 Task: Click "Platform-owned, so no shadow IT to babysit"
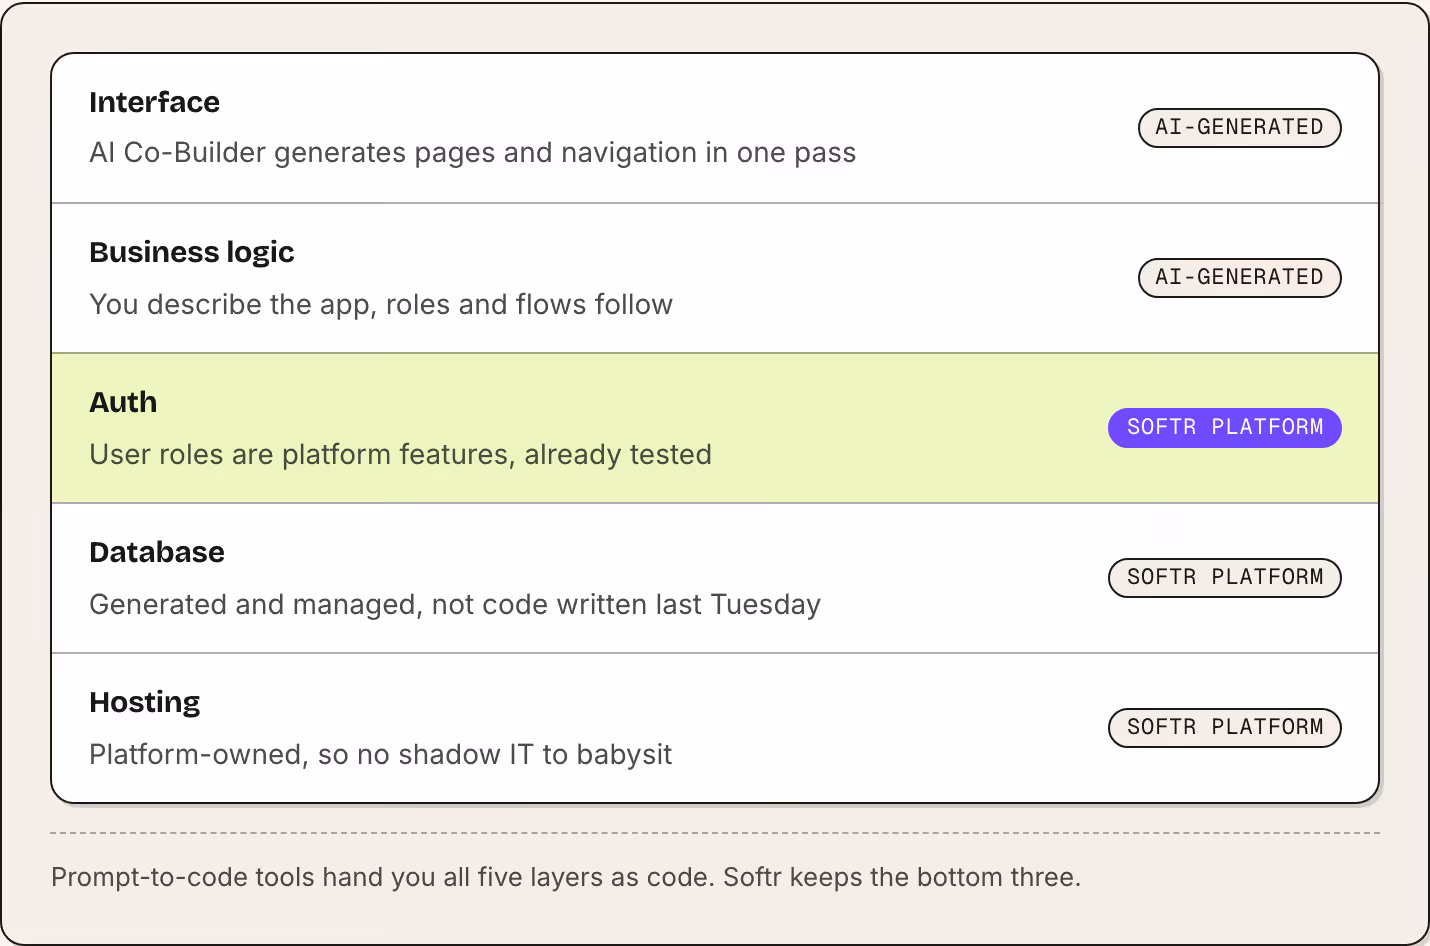coord(380,754)
